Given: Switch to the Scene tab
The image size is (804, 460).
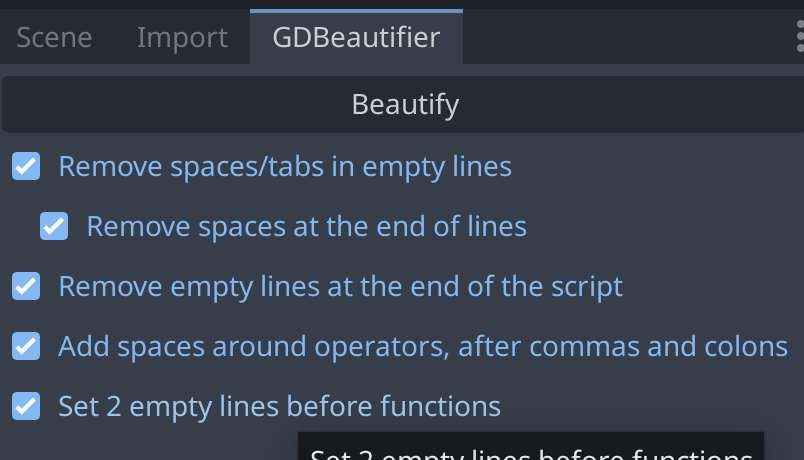Looking at the screenshot, I should click(x=54, y=37).
